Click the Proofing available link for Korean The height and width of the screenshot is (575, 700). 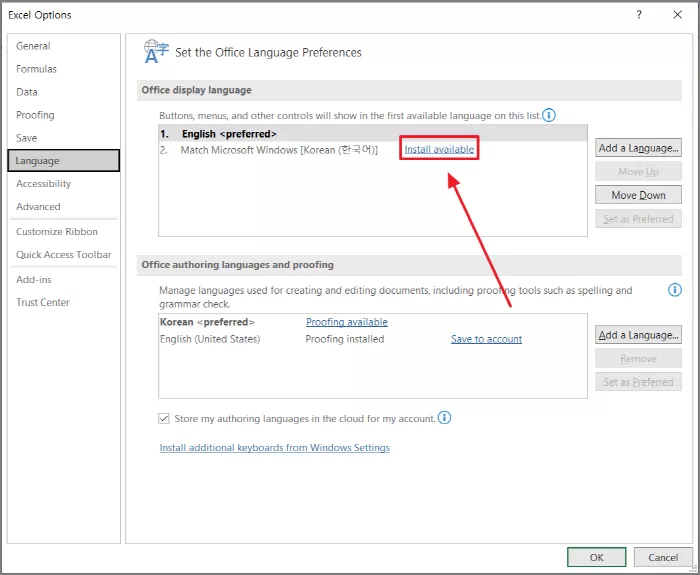coord(347,322)
